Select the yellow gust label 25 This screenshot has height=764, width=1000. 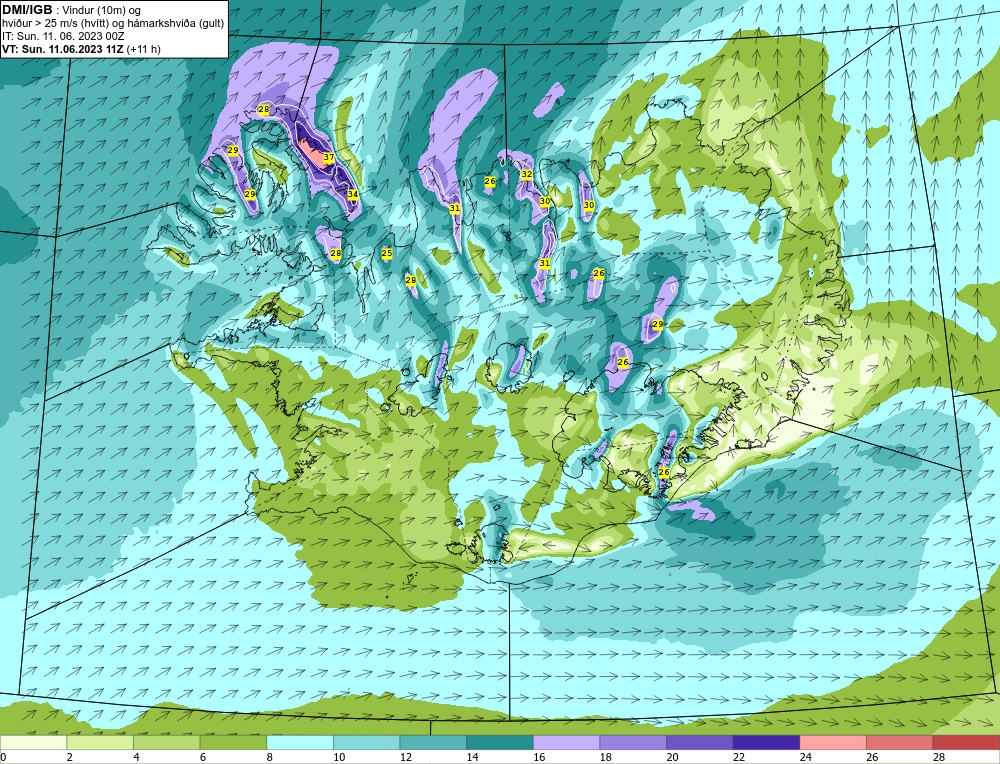point(386,253)
